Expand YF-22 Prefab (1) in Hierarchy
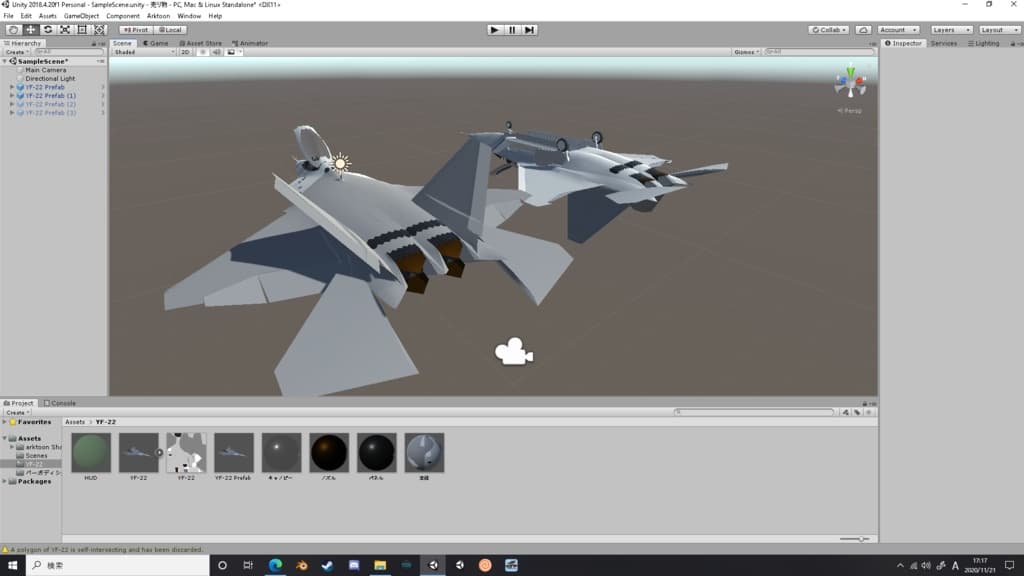Viewport: 1024px width, 576px height. (x=12, y=96)
